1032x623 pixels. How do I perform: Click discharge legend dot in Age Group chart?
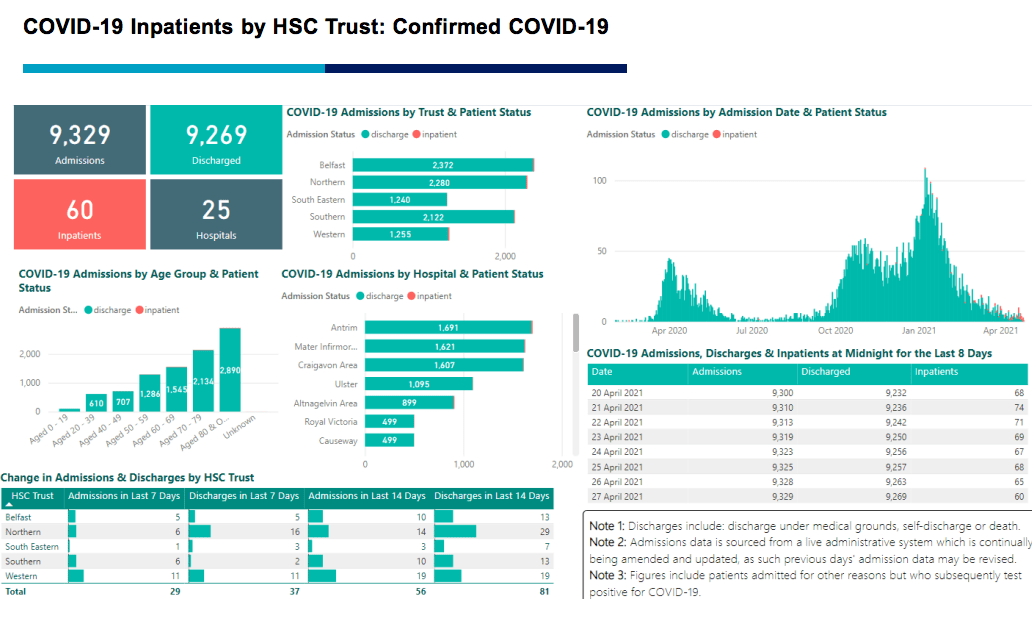pyautogui.click(x=88, y=310)
